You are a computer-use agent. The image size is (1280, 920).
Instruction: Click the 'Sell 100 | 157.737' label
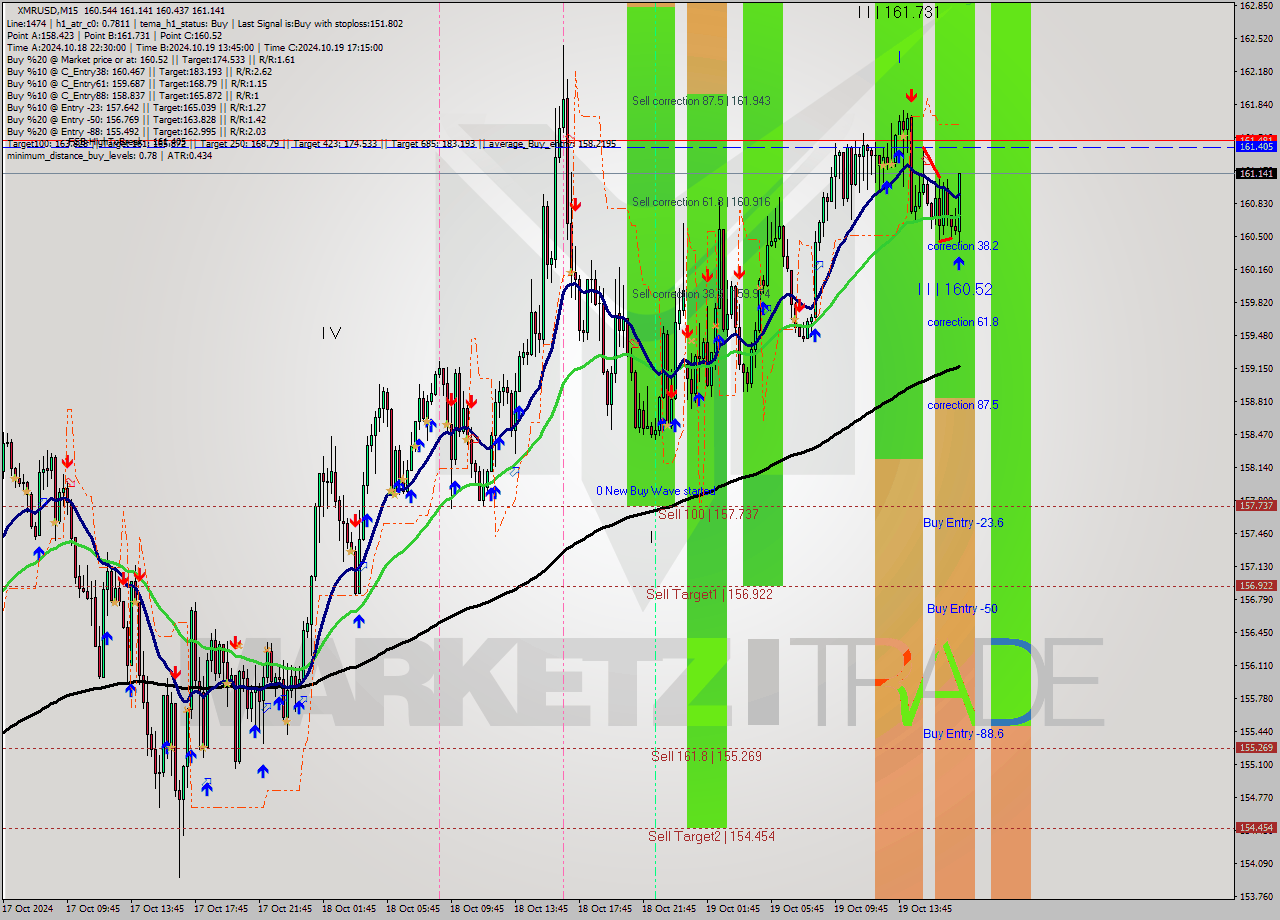click(x=708, y=514)
